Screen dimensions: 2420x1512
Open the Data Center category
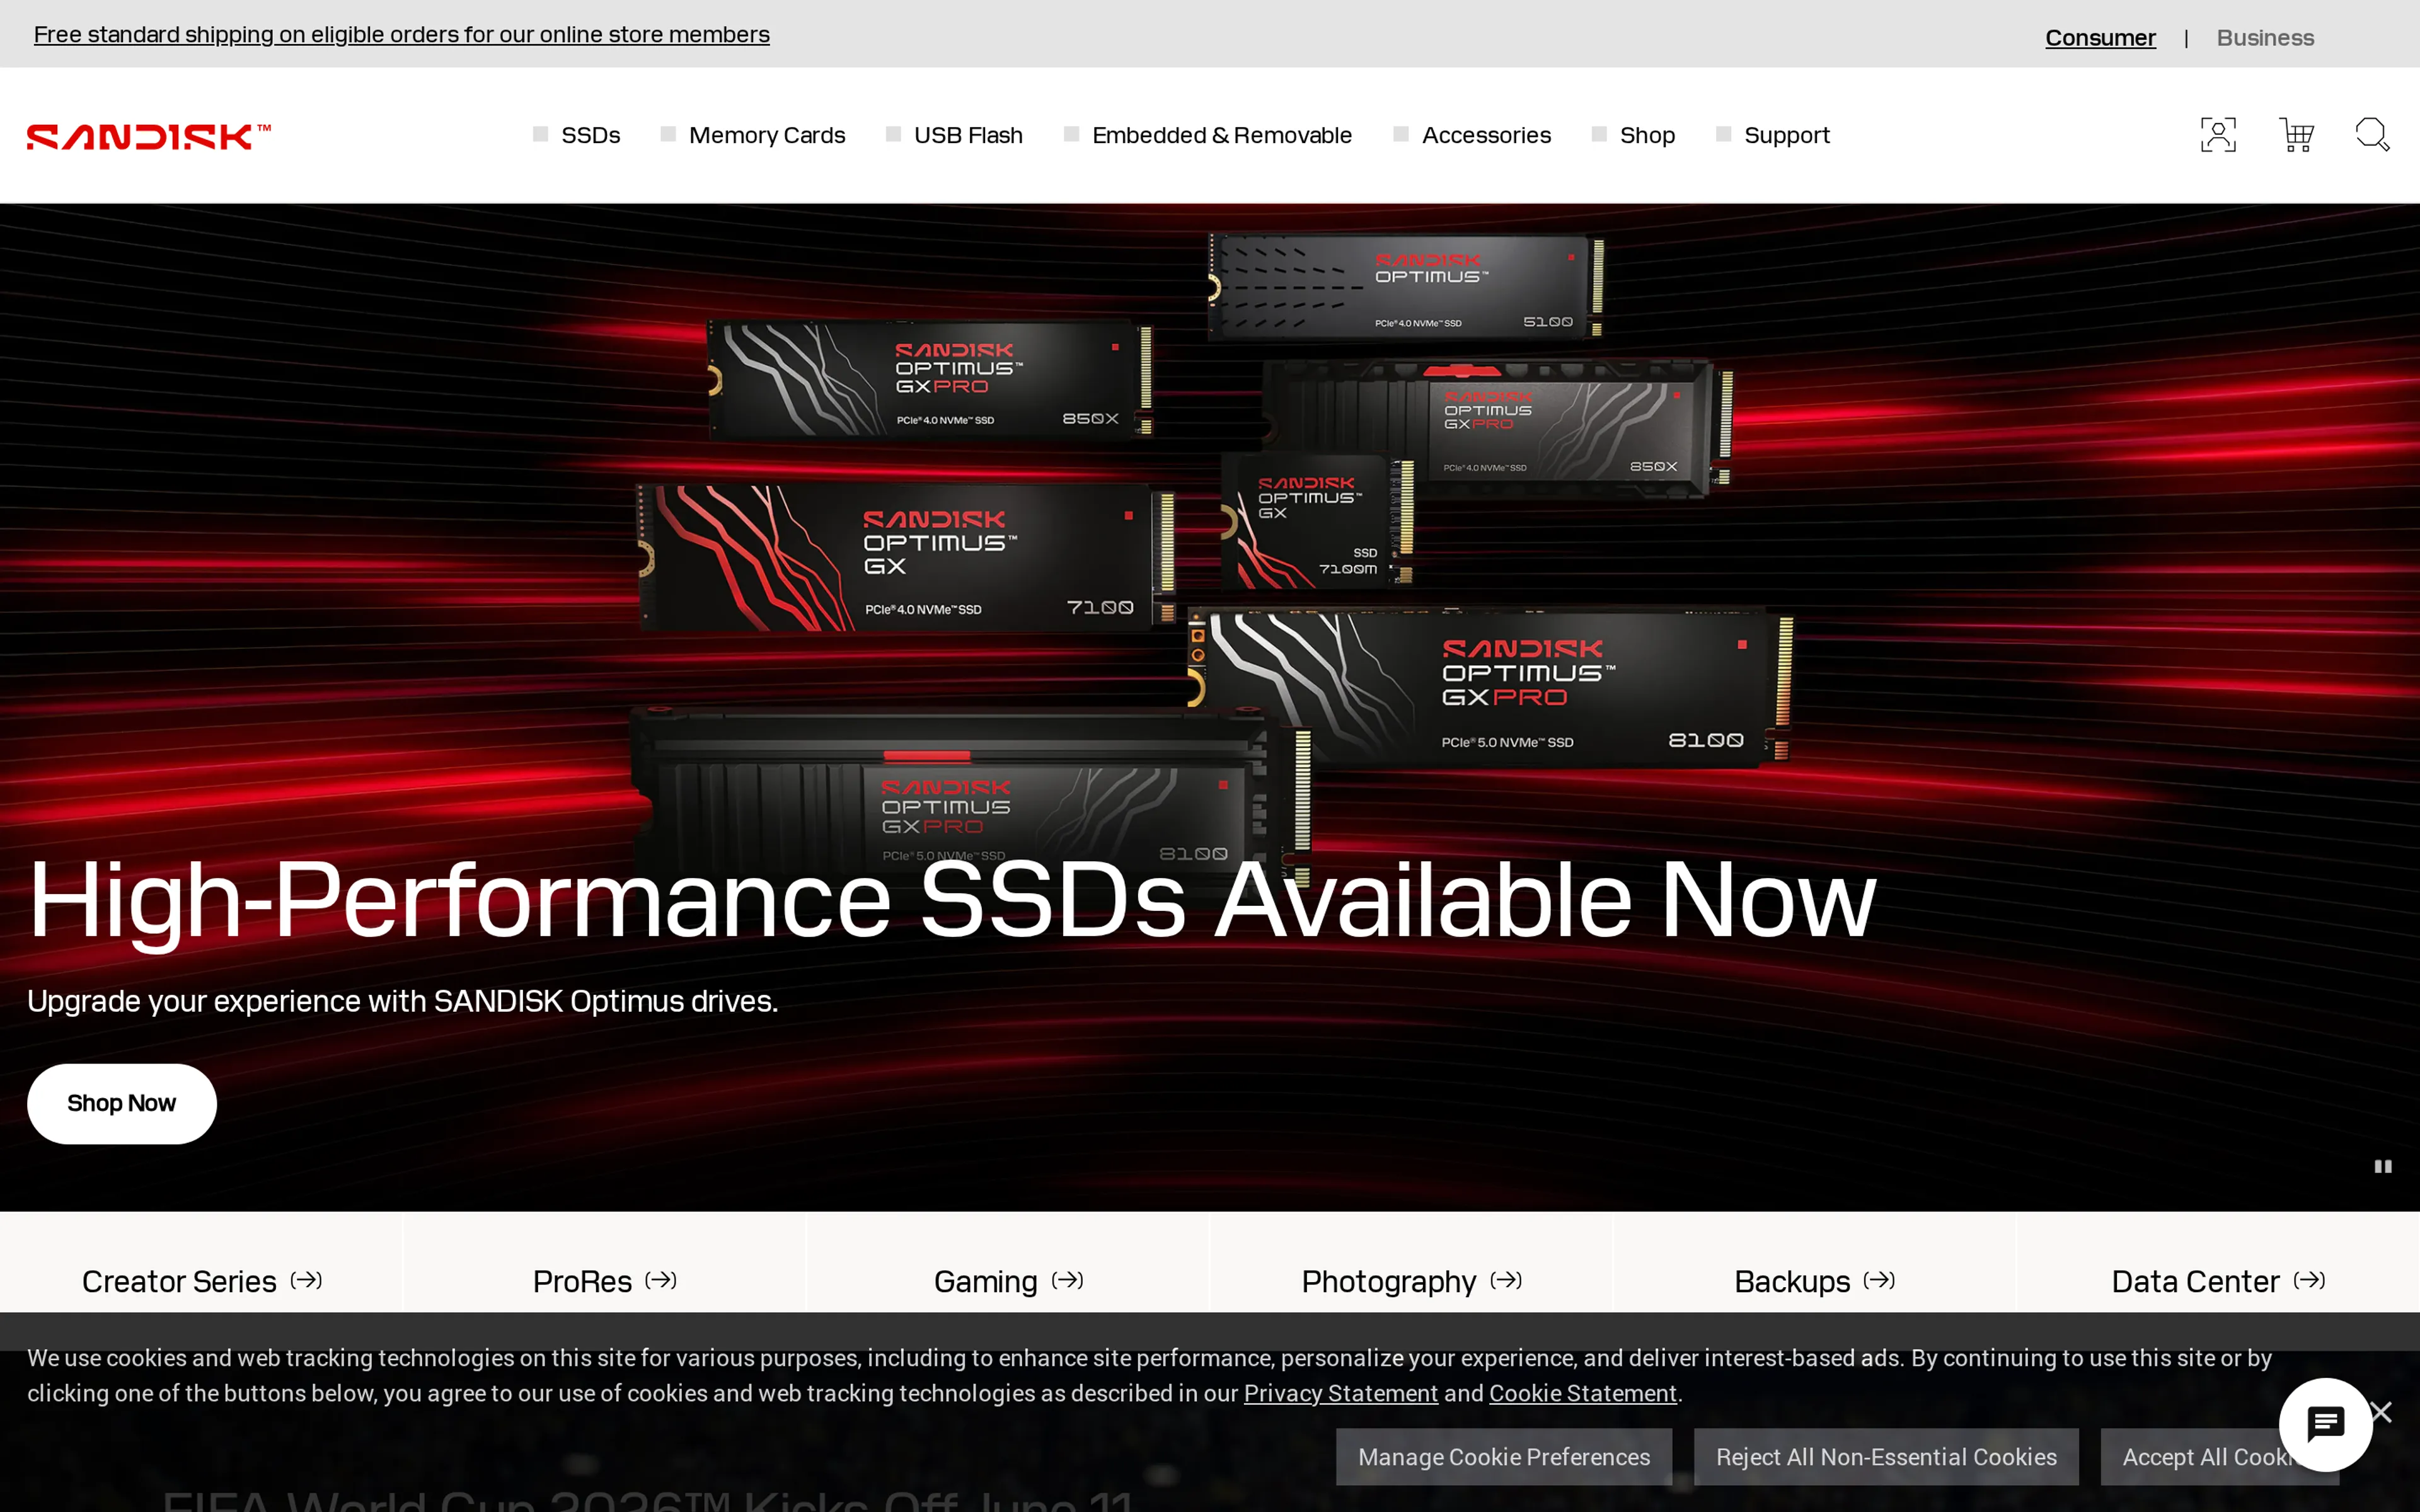(x=2218, y=1281)
